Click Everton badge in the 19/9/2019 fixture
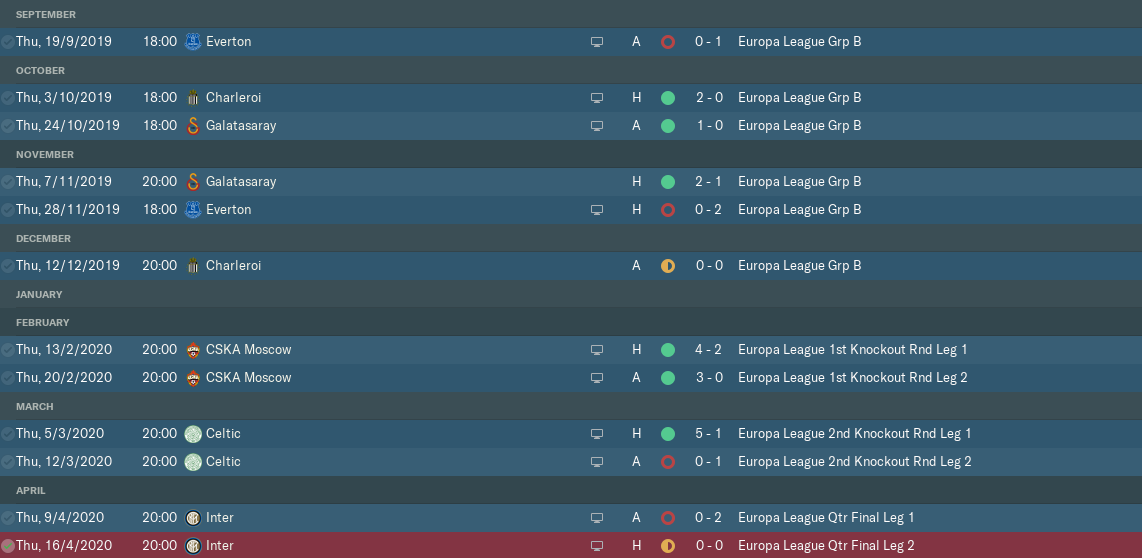This screenshot has height=558, width=1142. pyautogui.click(x=193, y=42)
